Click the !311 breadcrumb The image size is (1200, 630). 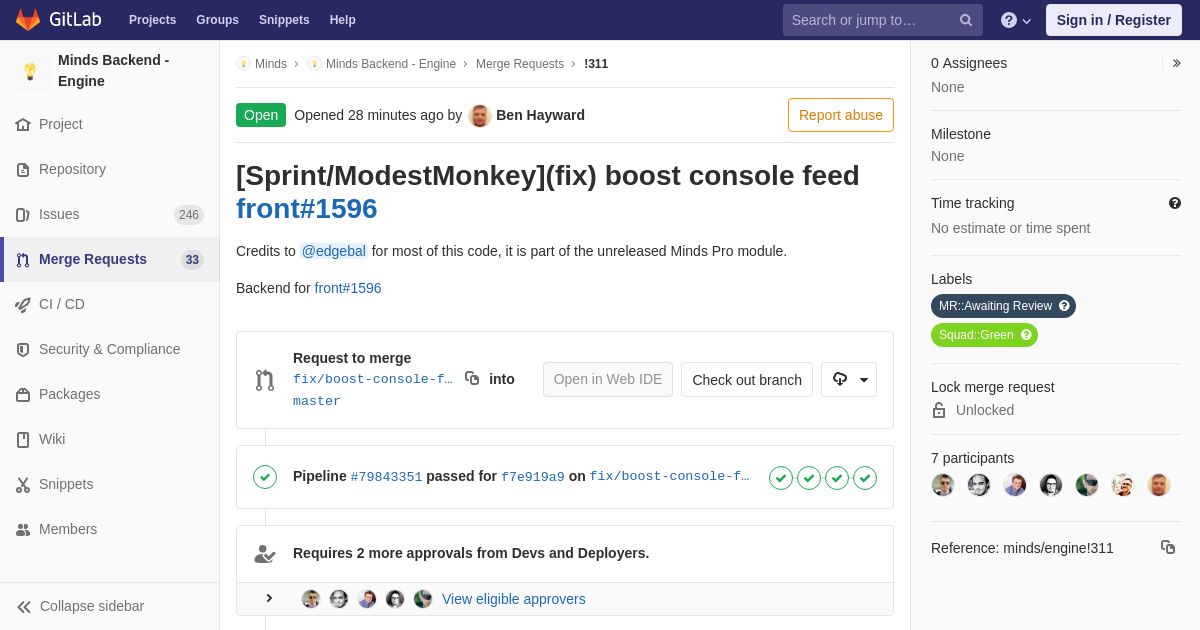click(x=596, y=64)
